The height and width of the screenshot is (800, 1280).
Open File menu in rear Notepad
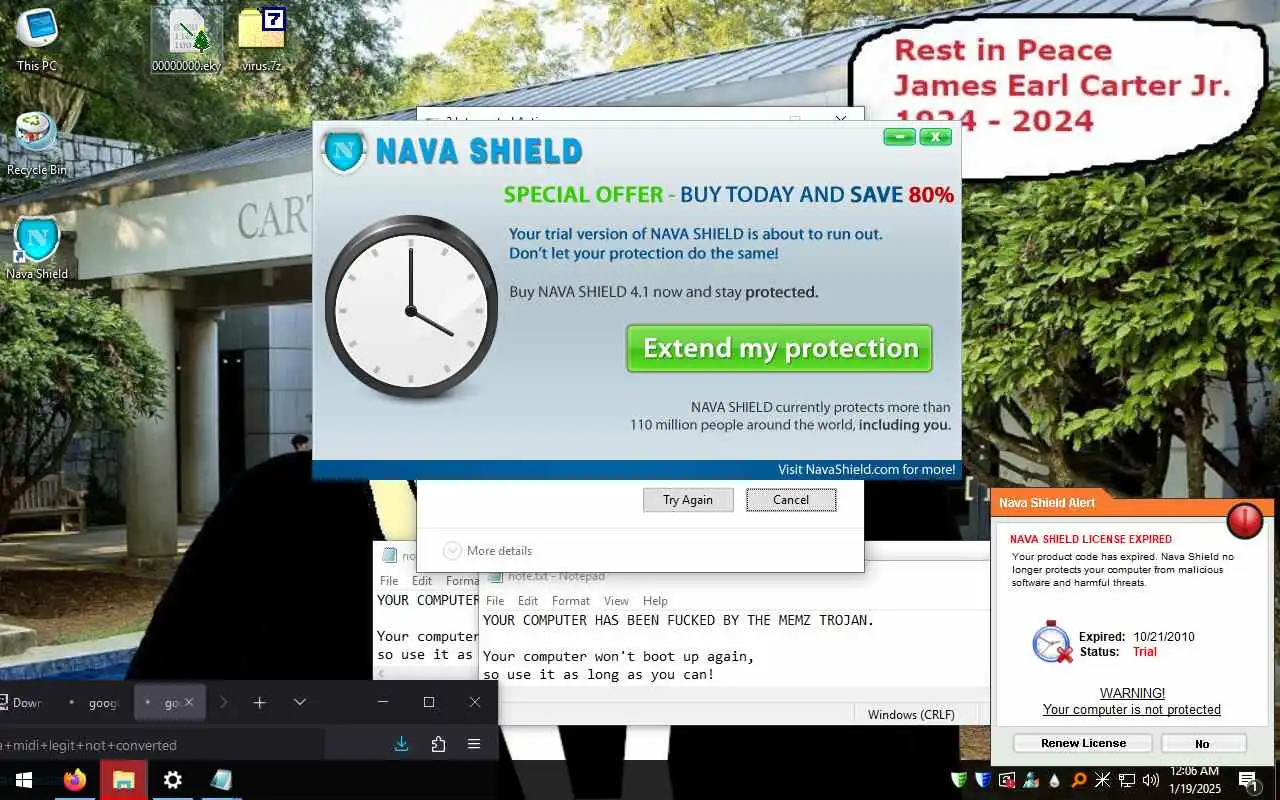click(389, 581)
